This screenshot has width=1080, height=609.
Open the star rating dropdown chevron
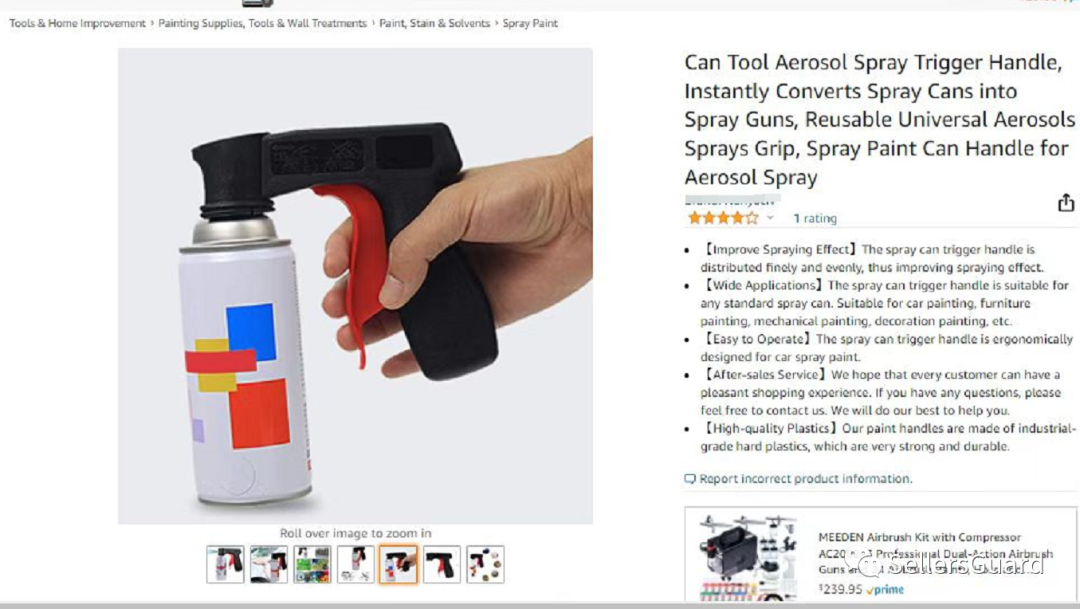tap(770, 218)
